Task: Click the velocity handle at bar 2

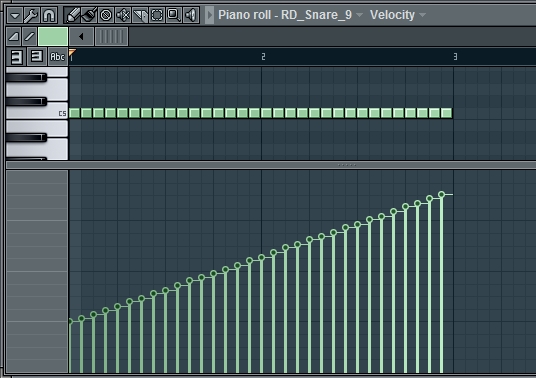Action: tap(262, 257)
